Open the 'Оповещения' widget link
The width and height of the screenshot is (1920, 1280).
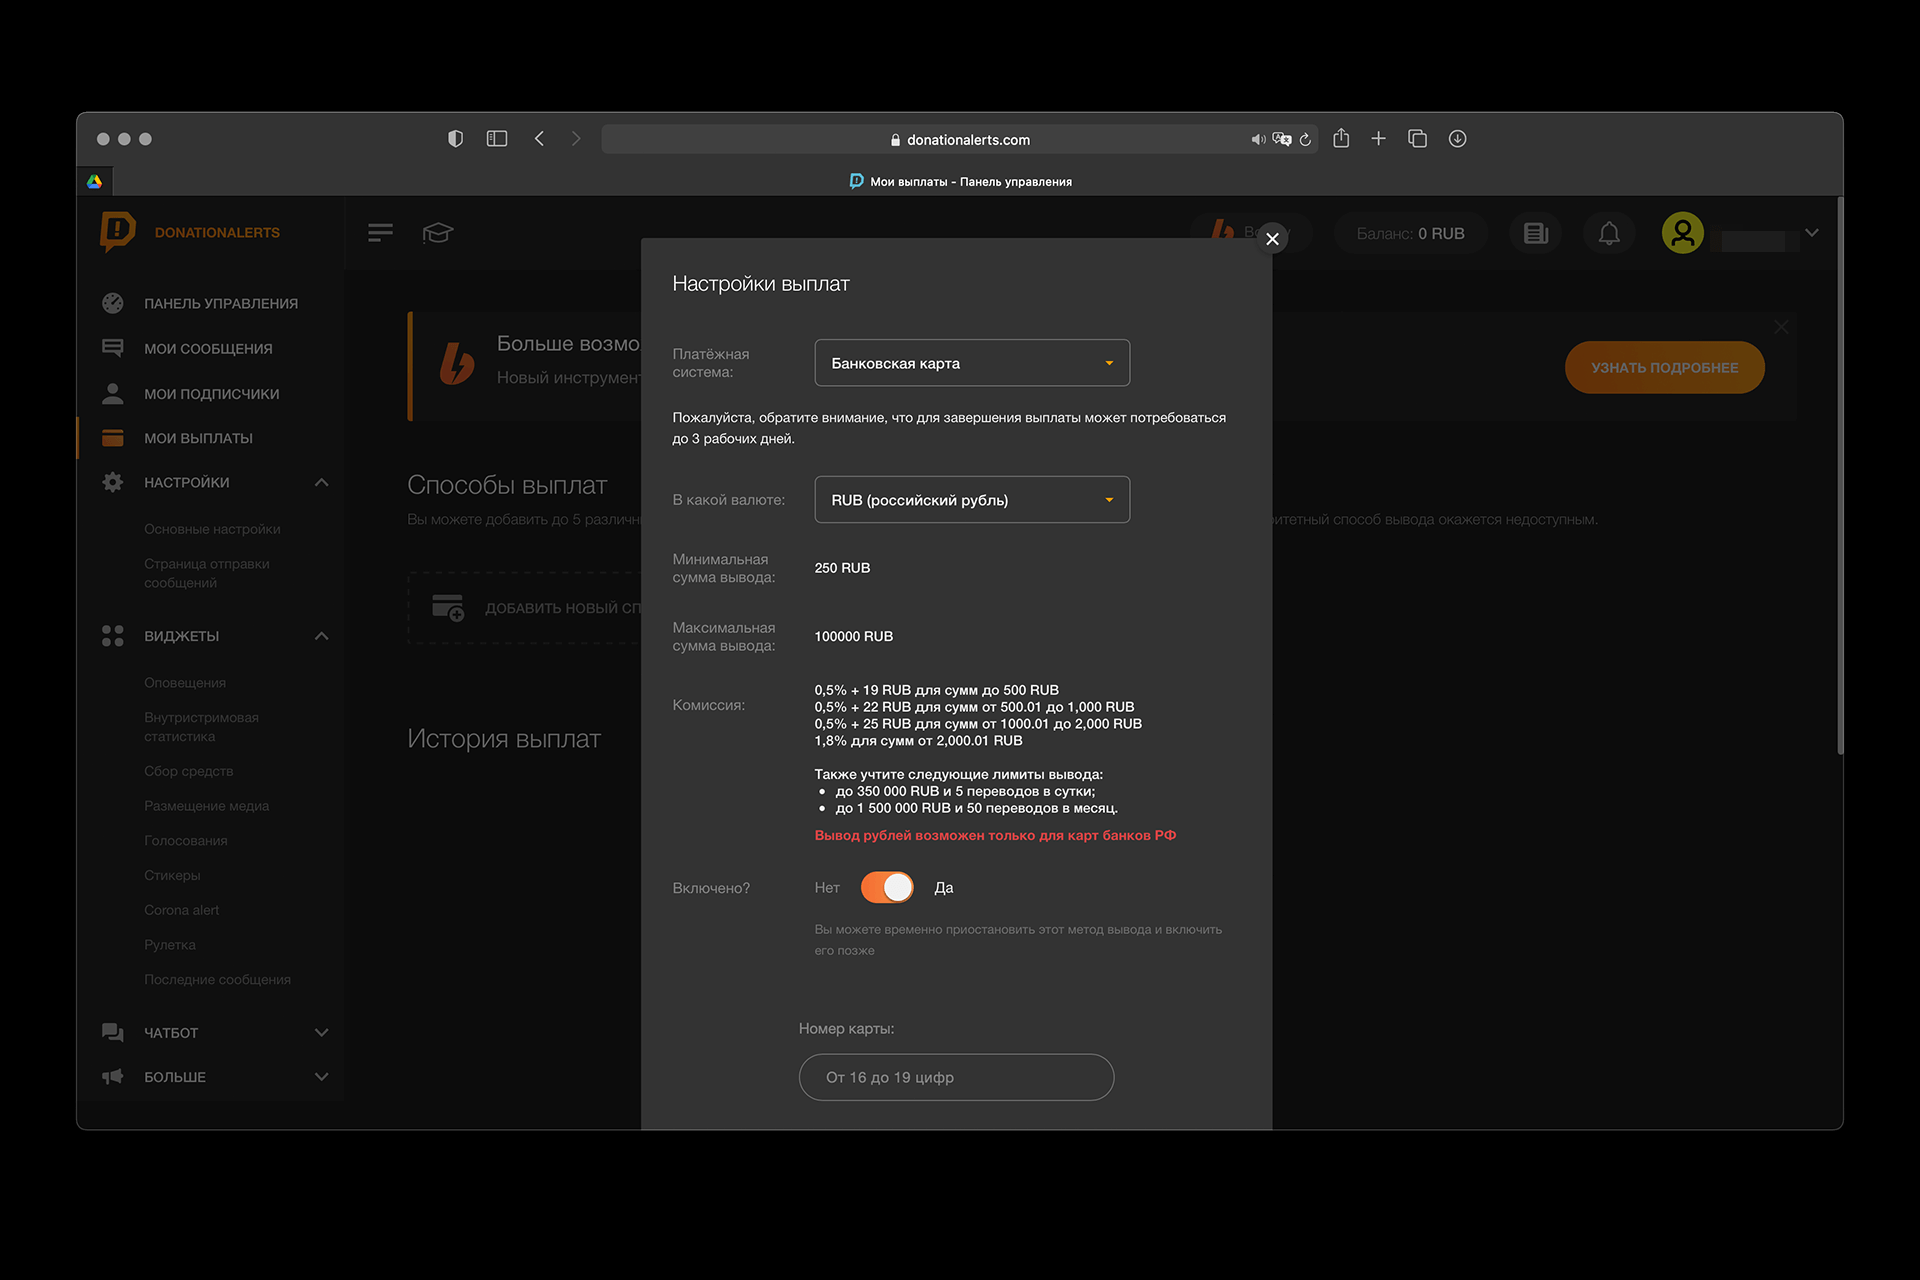coord(185,683)
